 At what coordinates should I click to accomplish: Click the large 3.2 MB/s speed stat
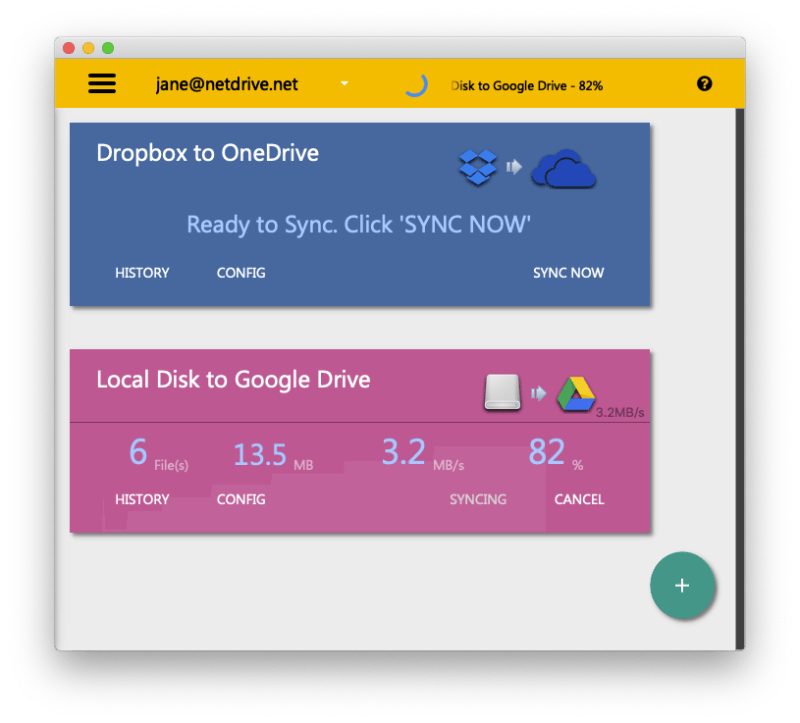[x=423, y=454]
